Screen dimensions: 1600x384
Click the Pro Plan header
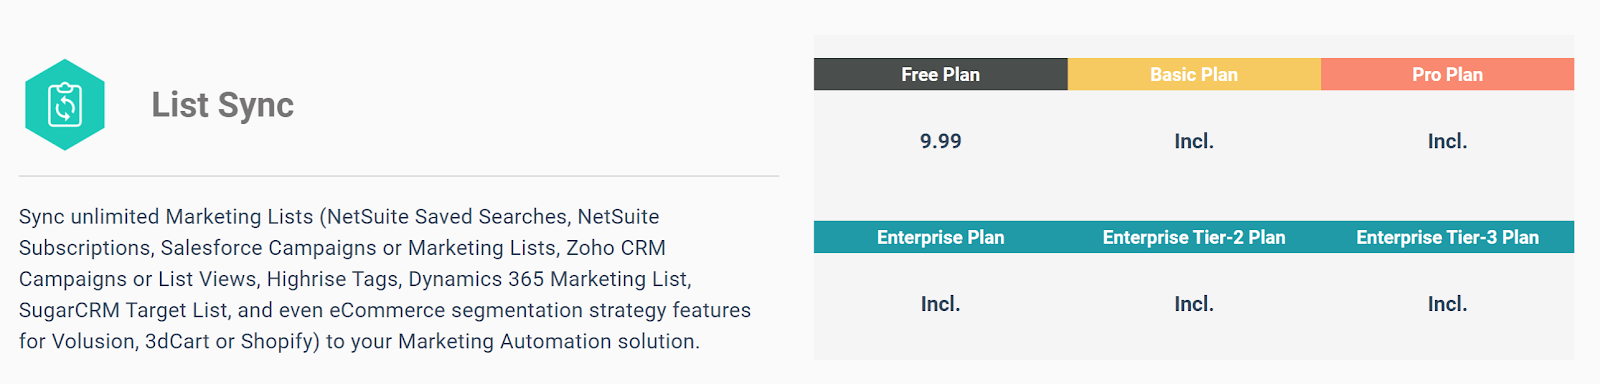1447,74
